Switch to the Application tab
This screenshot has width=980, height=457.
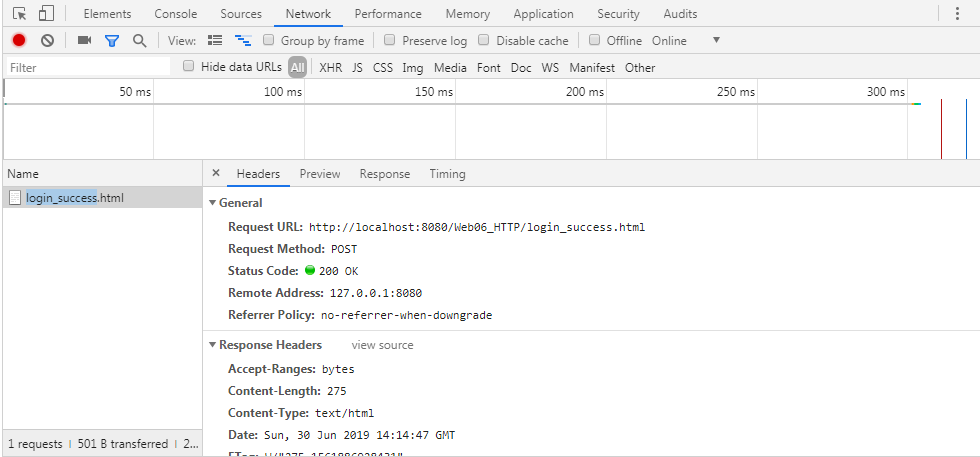point(544,14)
